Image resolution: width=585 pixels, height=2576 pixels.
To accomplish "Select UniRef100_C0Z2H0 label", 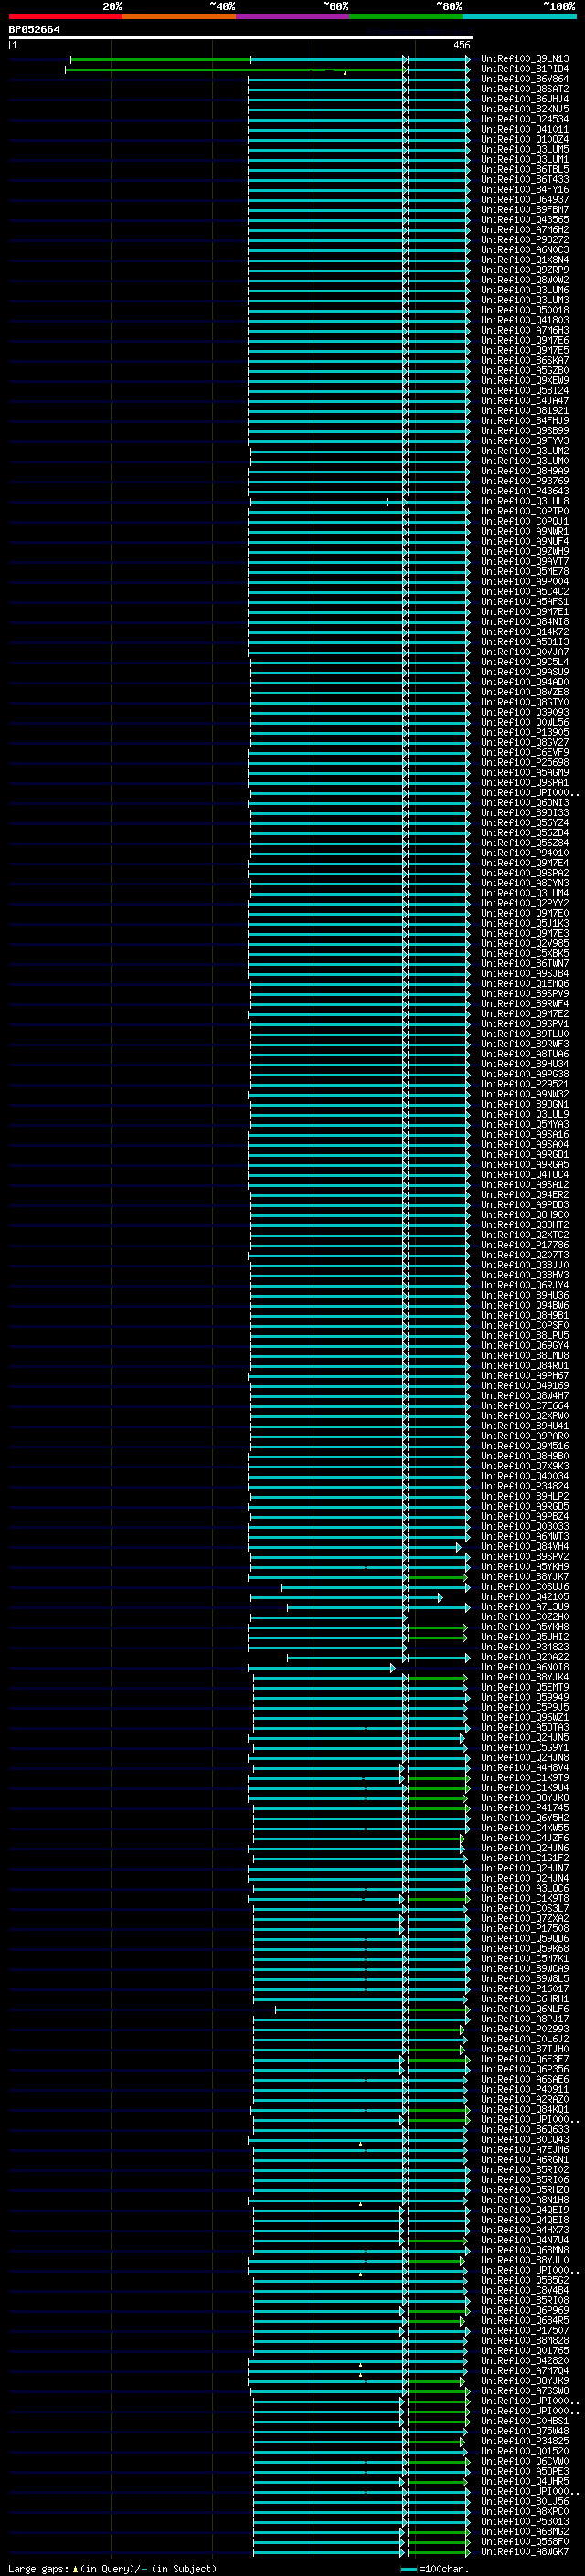I will (x=524, y=1616).
